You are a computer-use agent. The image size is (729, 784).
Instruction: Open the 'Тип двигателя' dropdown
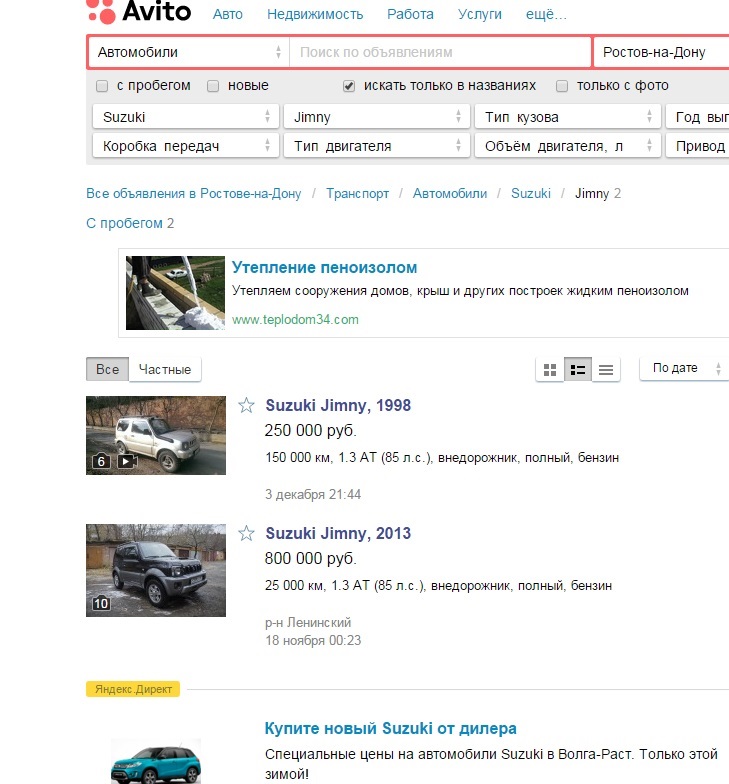(376, 146)
